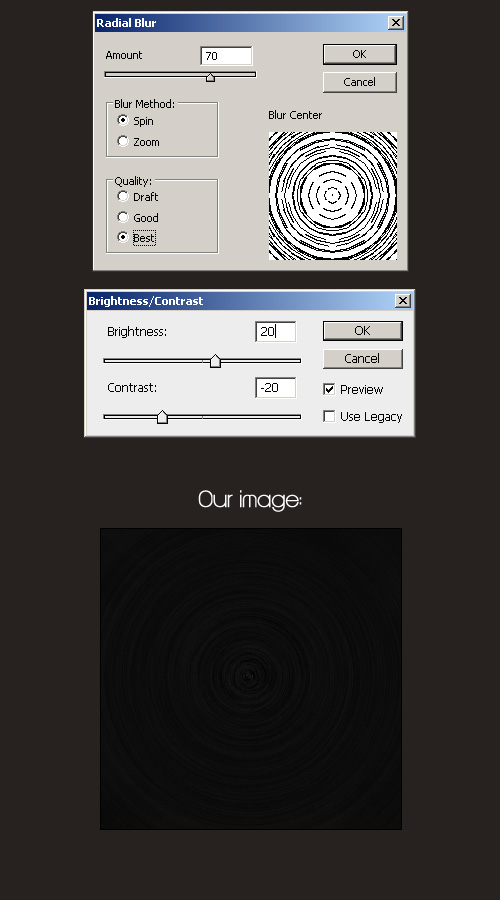Set blur center in the preview grid
Screen dimensions: 500x900
(x=333, y=196)
